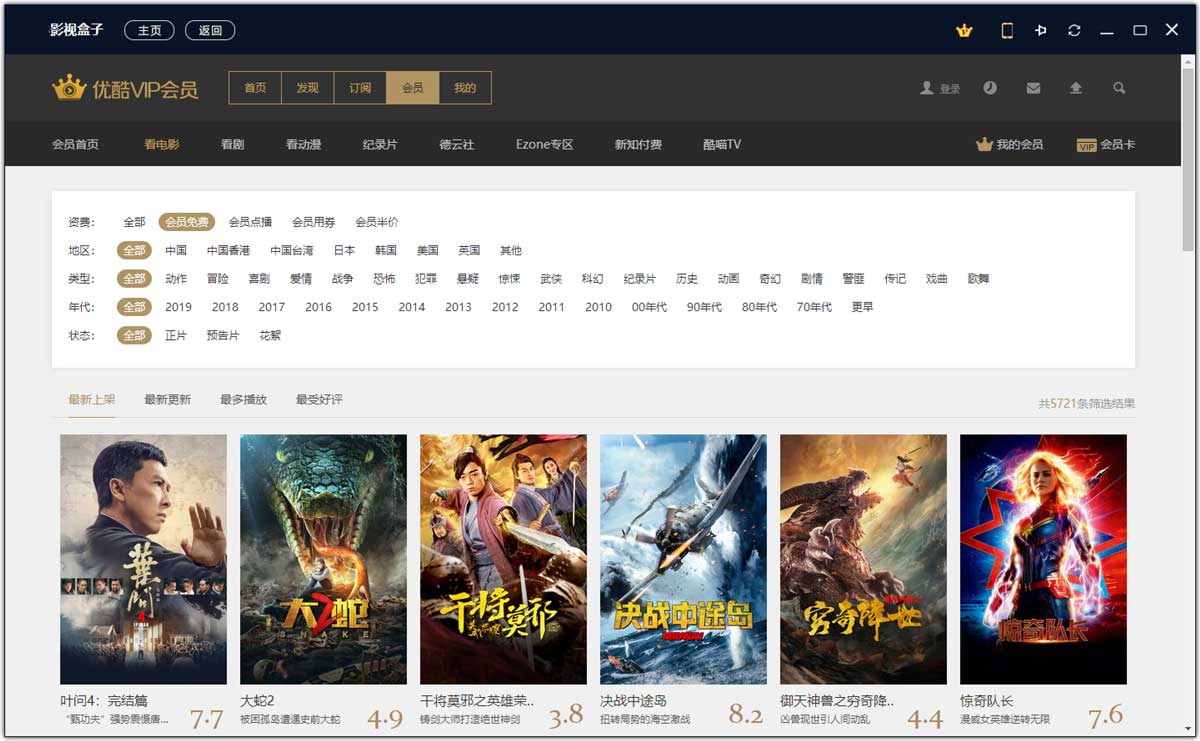
Task: Switch to the 发现 tab
Action: coord(307,88)
